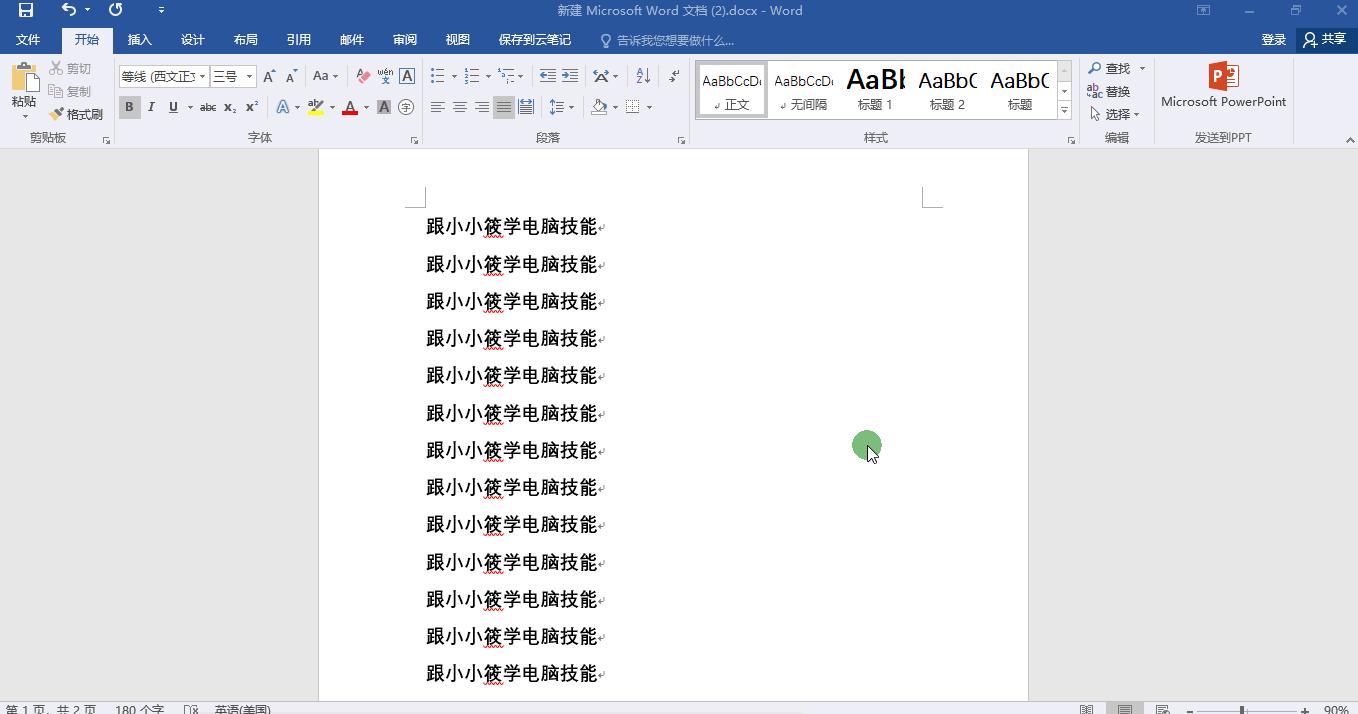Switch to the 插入 ribbon tab
This screenshot has height=714, width=1358.
[139, 39]
